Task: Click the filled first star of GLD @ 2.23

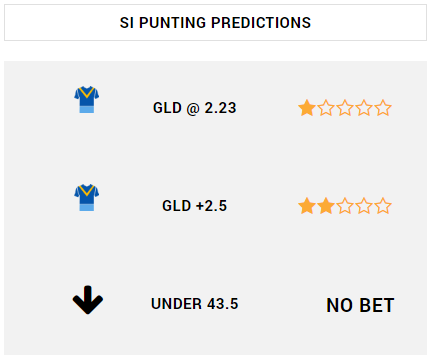Action: [x=307, y=108]
